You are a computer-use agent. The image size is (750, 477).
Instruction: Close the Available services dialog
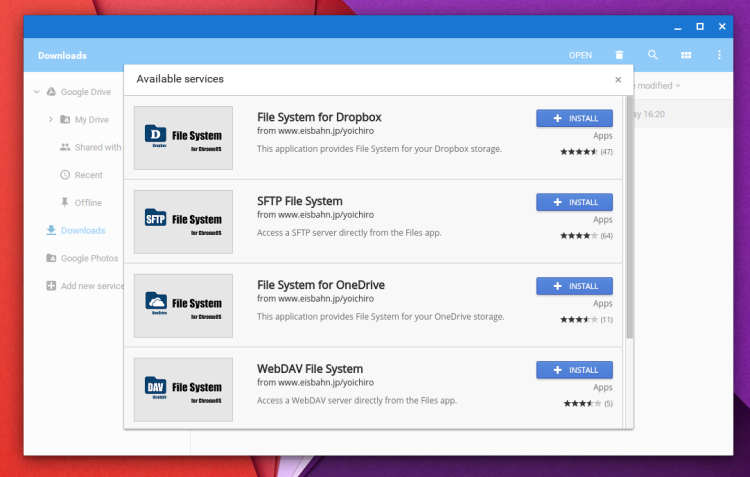618,79
